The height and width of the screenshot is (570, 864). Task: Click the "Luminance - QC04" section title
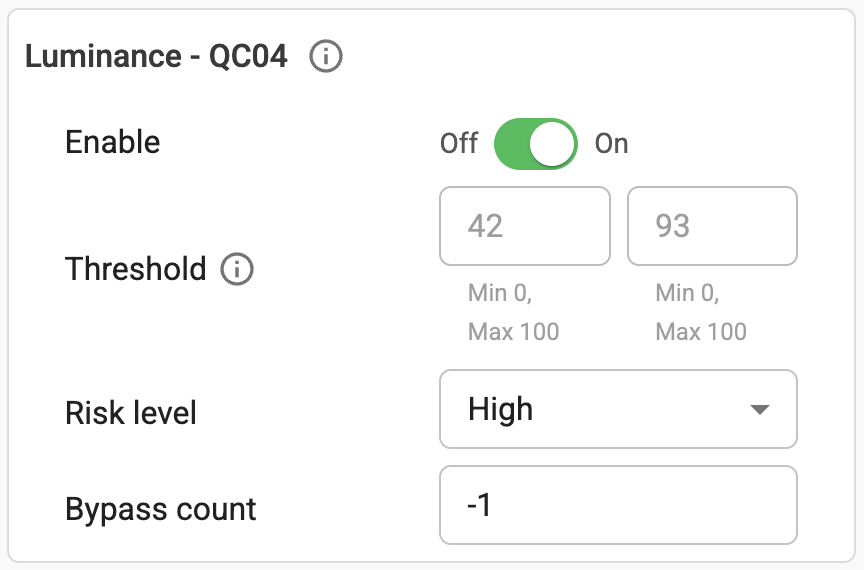[x=156, y=58]
